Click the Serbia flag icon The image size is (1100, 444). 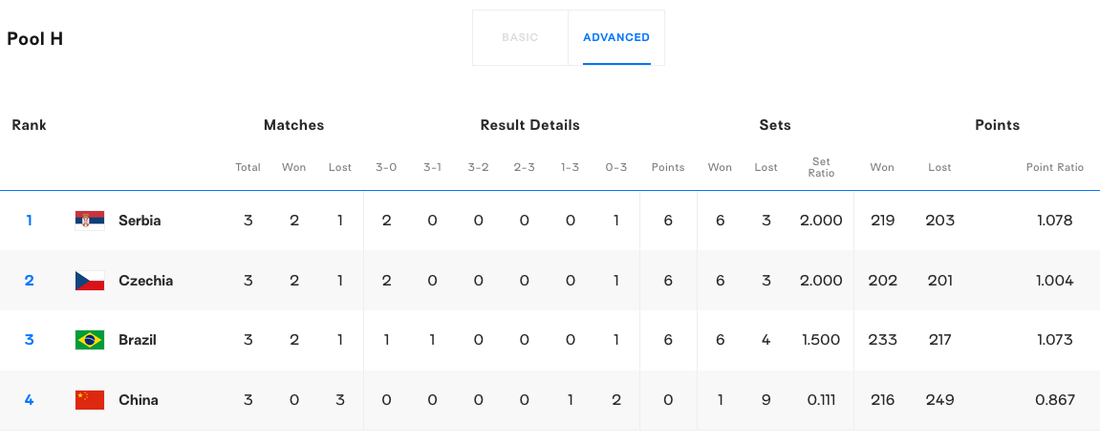pyautogui.click(x=90, y=220)
